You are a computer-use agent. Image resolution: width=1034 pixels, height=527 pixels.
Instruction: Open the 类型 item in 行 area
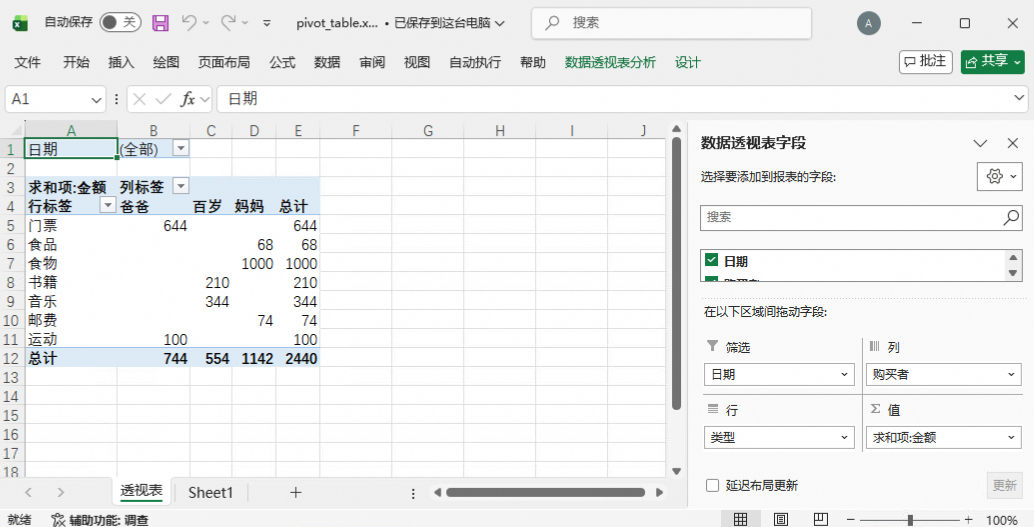[779, 437]
